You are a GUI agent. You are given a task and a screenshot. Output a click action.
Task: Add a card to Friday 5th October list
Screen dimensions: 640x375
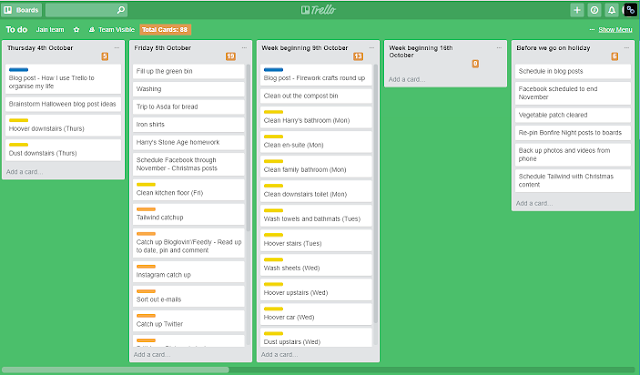click(x=152, y=355)
